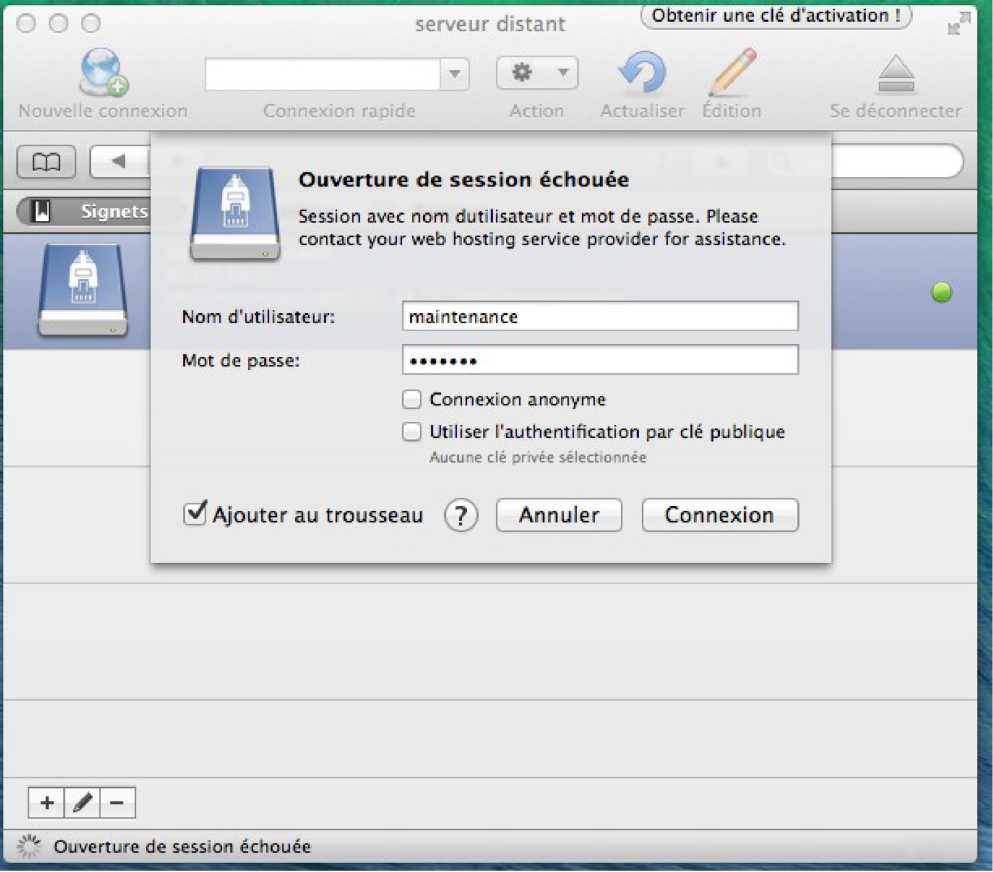Click Obtenir une clé d'activation button
The height and width of the screenshot is (872, 993).
point(776,16)
